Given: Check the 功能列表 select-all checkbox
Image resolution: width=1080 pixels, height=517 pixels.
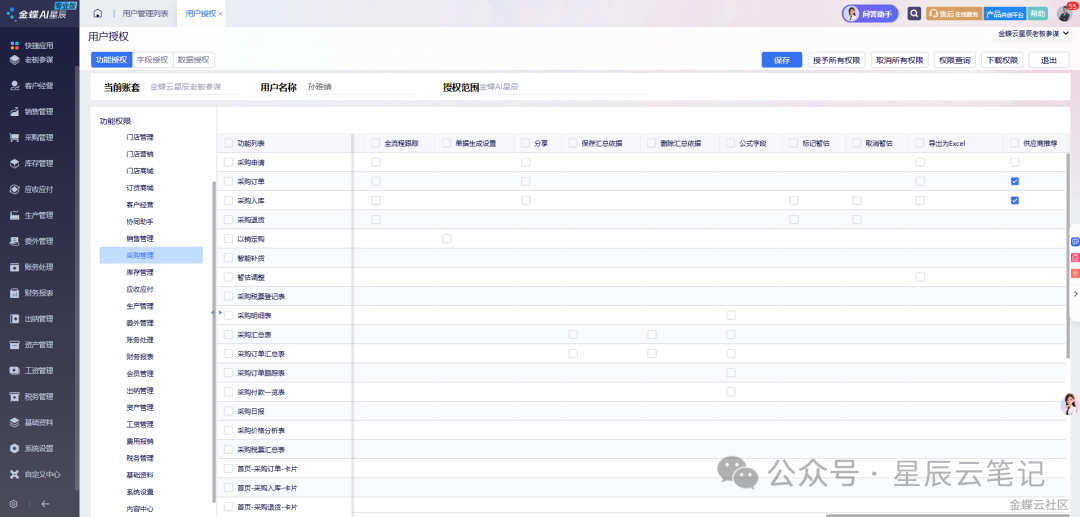Looking at the screenshot, I should click(229, 143).
